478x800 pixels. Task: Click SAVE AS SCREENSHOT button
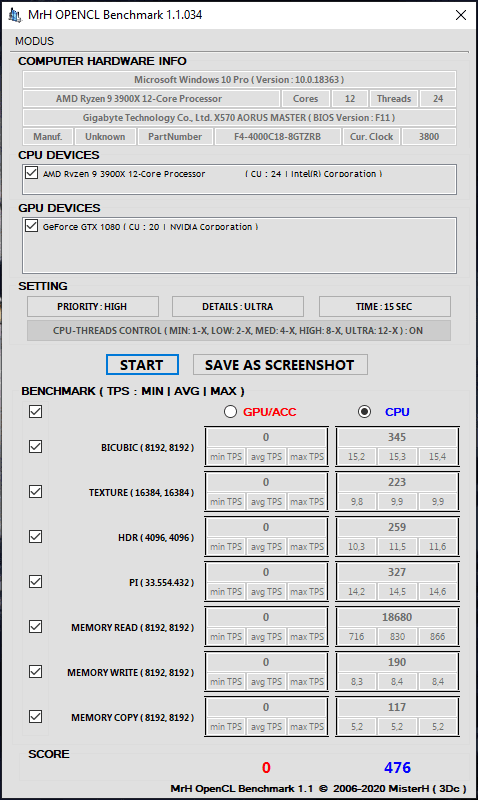280,365
